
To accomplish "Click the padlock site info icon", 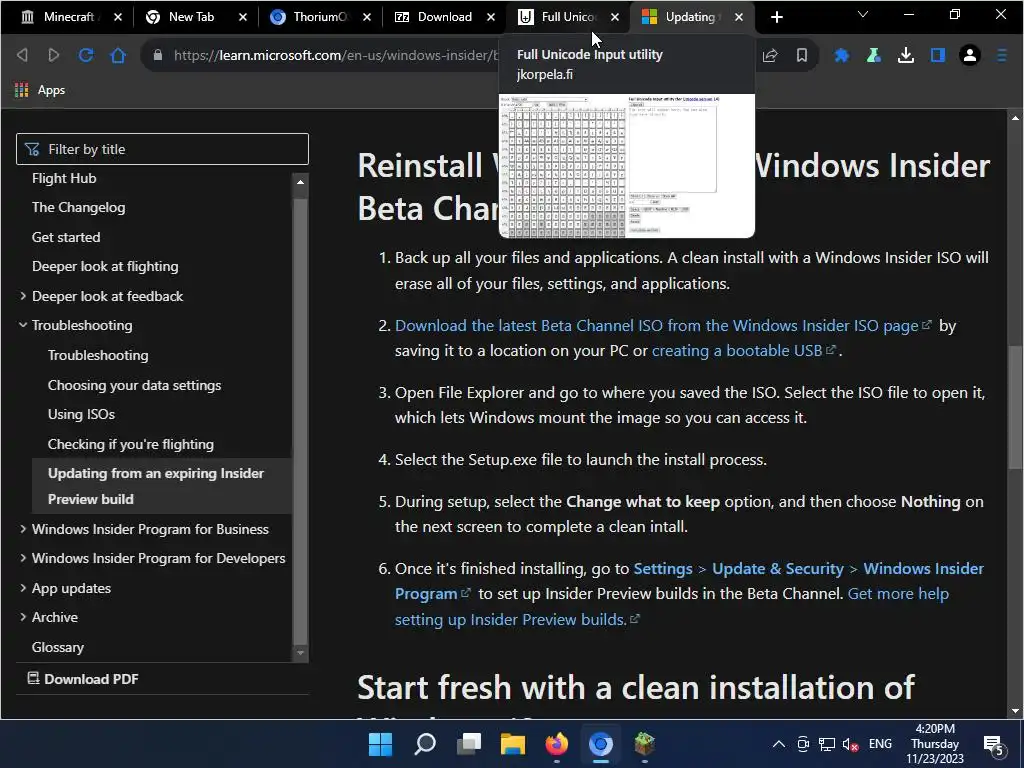I will pyautogui.click(x=157, y=56).
